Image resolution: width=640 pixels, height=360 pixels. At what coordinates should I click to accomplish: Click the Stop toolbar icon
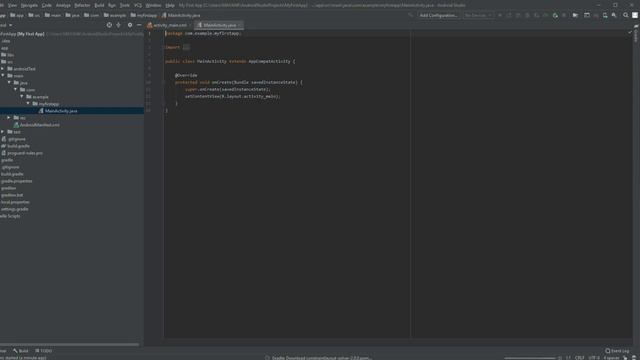(564, 16)
